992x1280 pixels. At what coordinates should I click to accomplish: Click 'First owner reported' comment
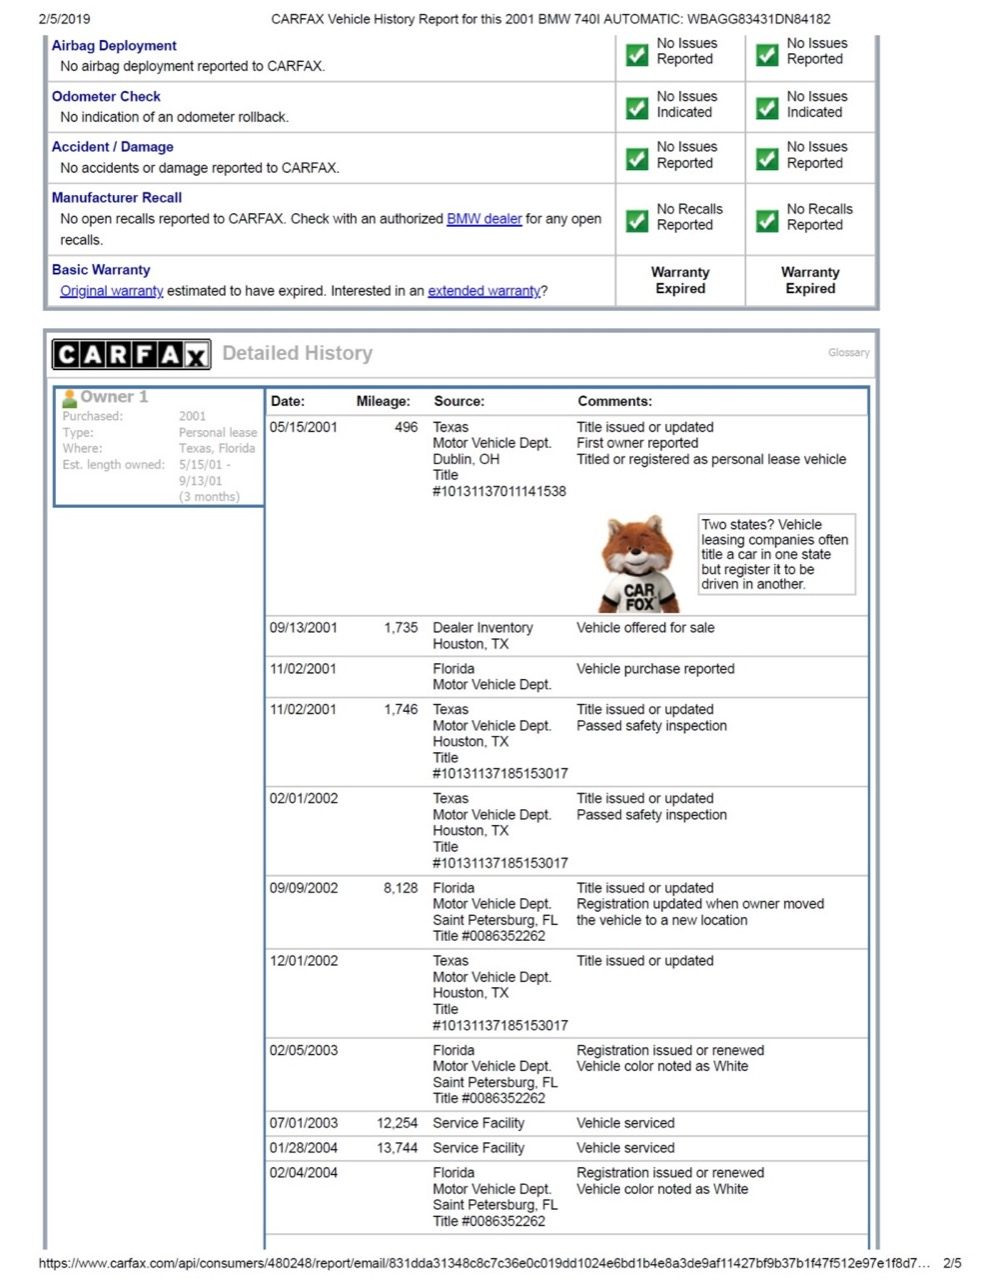pos(637,443)
